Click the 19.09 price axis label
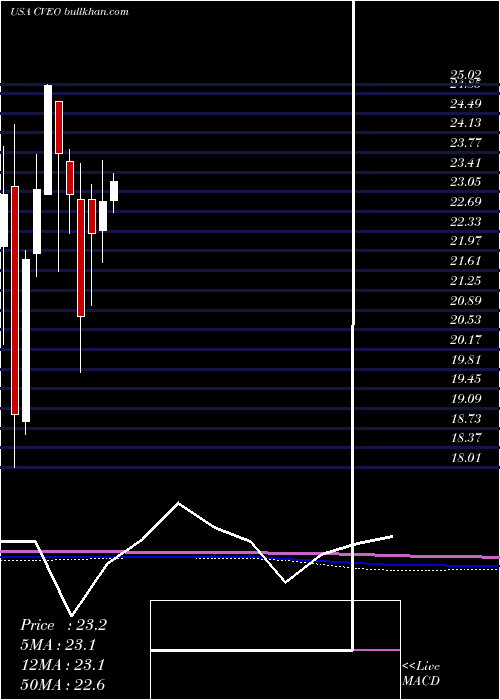Image resolution: width=500 pixels, height=700 pixels. (x=466, y=399)
